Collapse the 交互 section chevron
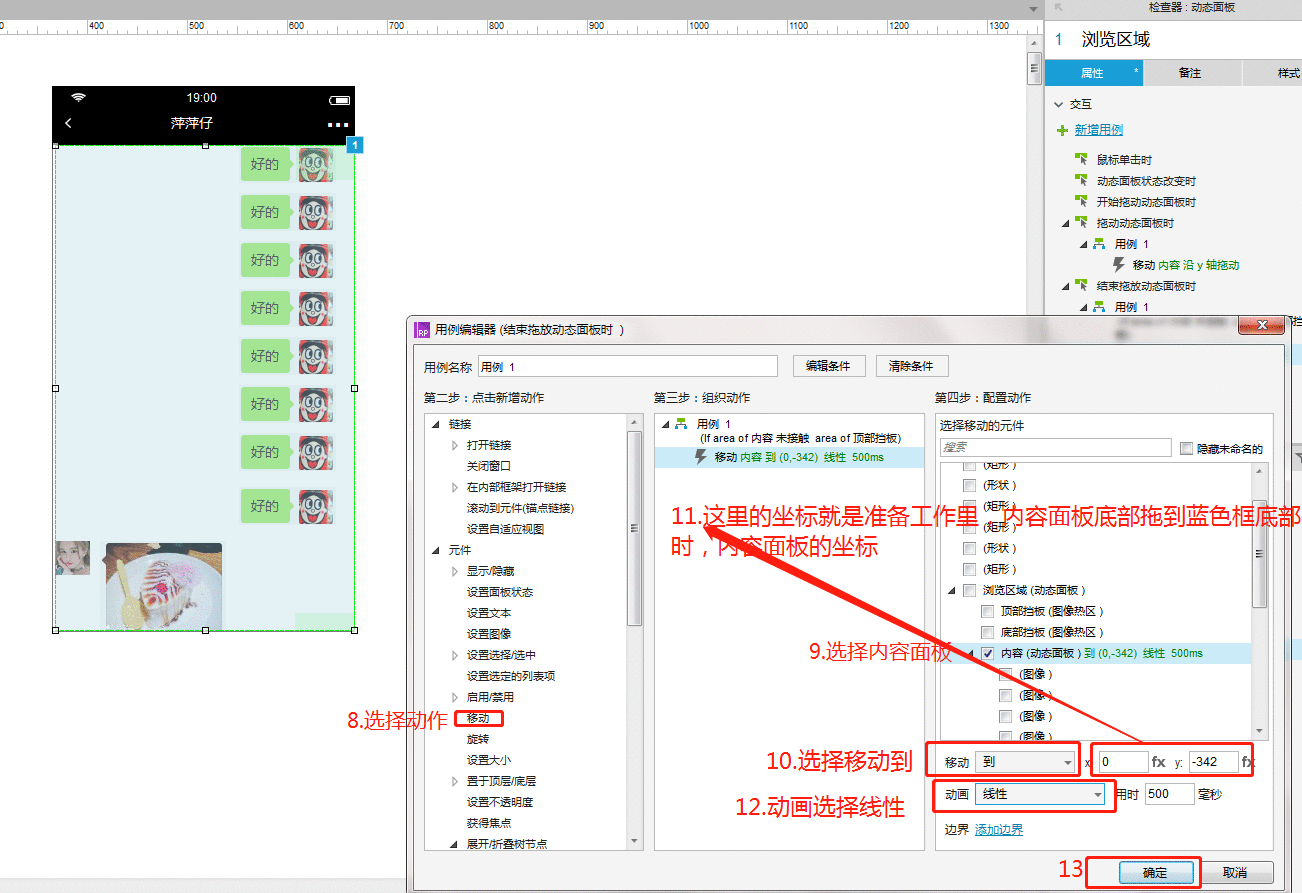 [1059, 104]
